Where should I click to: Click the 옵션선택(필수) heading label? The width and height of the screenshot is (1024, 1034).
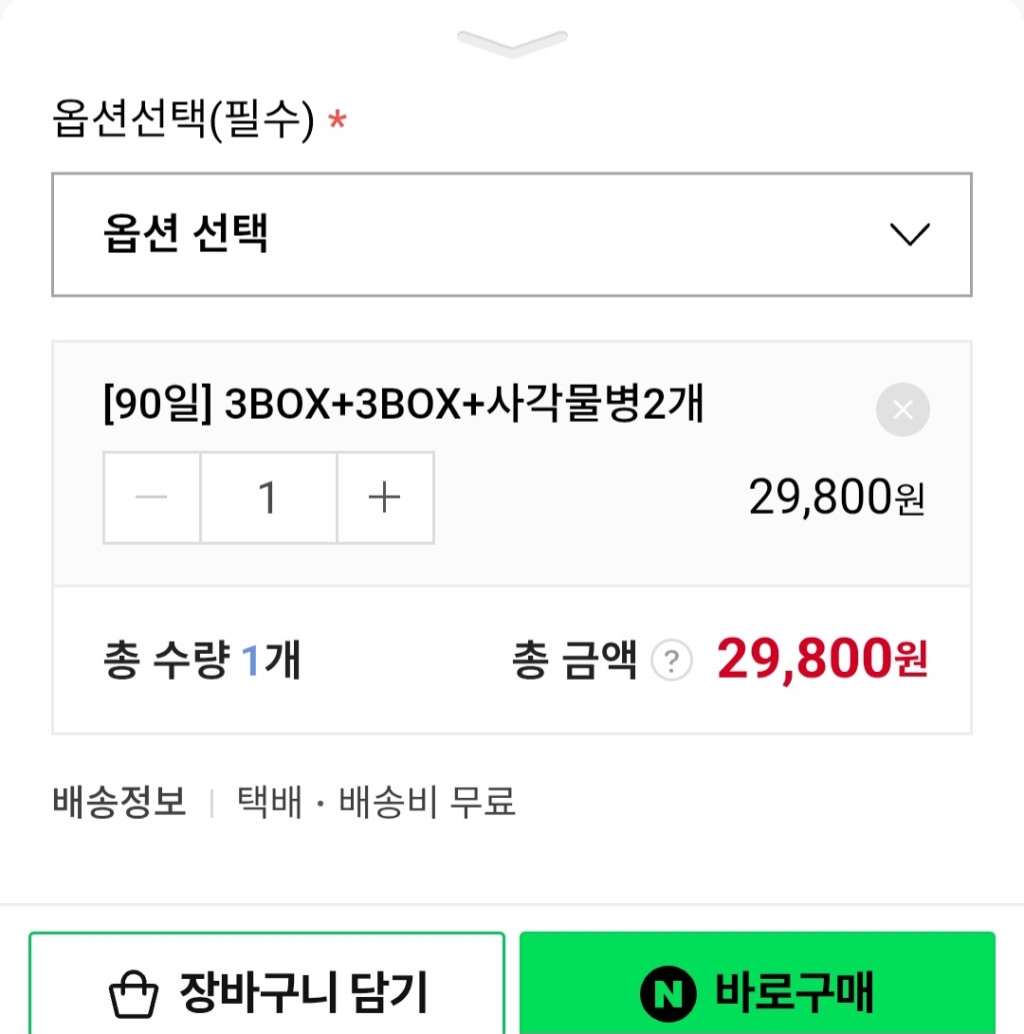click(184, 121)
